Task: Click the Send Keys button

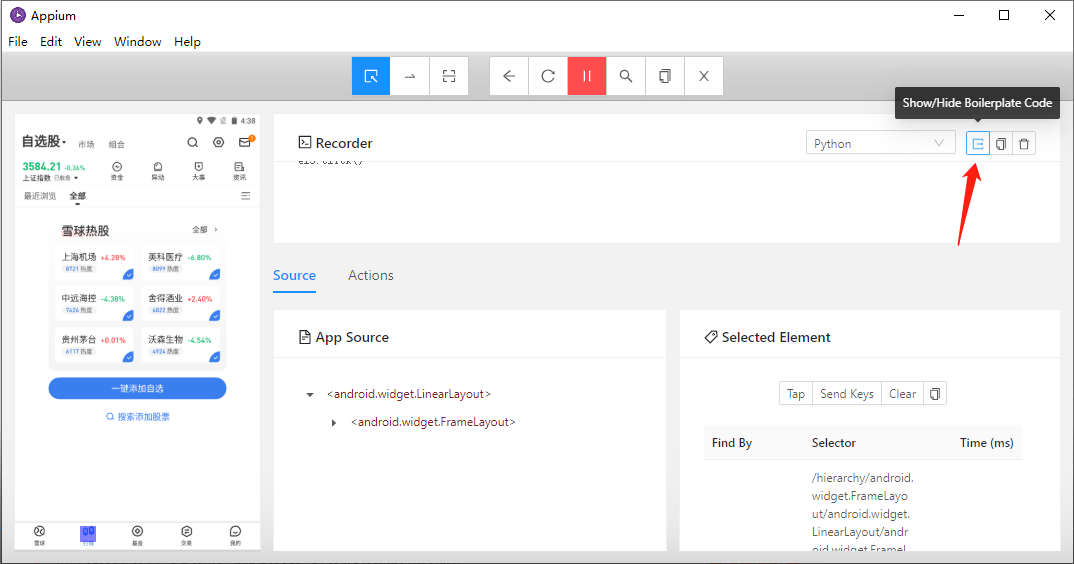Action: tap(847, 394)
